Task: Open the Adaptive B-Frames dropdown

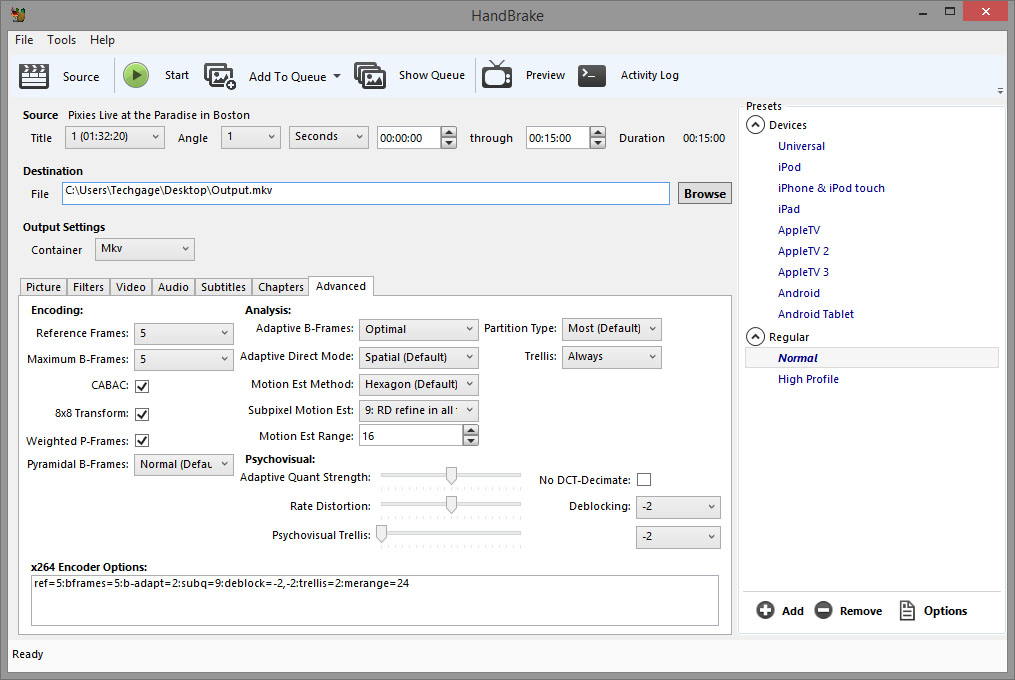Action: [419, 329]
